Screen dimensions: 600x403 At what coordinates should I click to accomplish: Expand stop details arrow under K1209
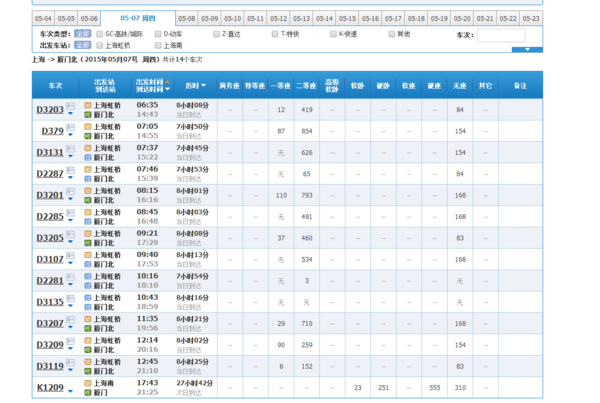tap(70, 390)
